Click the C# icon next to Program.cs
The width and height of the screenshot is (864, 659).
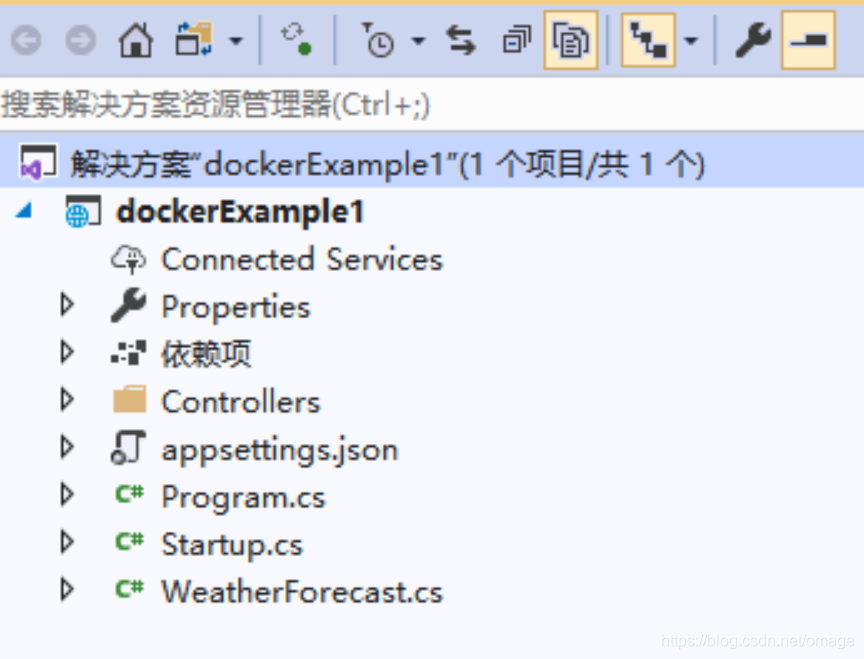pyautogui.click(x=129, y=496)
